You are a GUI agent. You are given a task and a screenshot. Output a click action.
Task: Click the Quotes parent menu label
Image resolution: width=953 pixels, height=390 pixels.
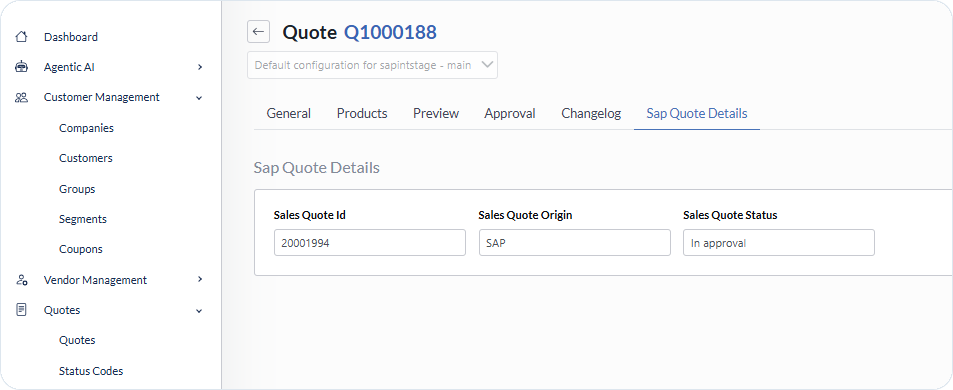[62, 310]
